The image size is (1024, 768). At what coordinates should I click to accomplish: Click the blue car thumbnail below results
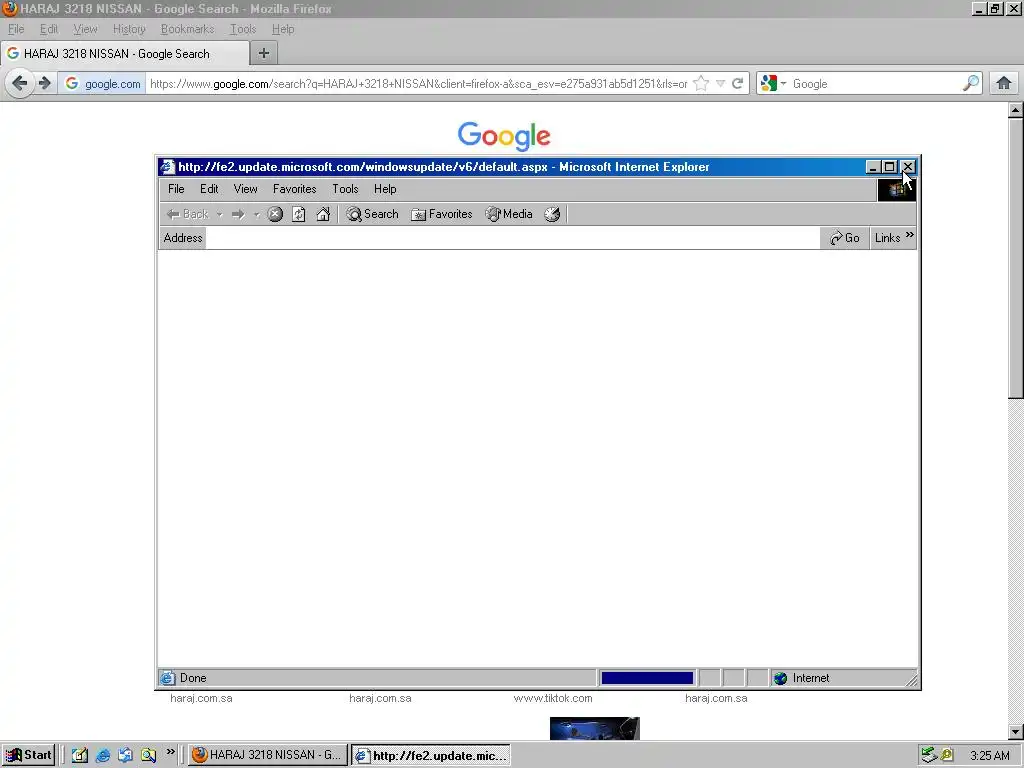tap(594, 728)
